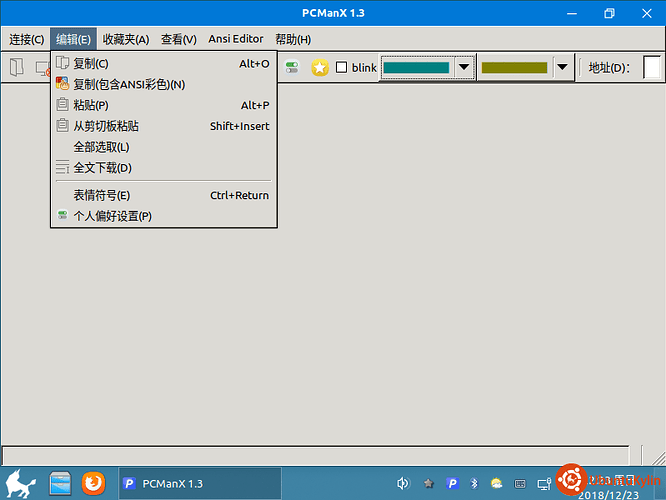This screenshot has width=666, height=500.
Task: Click the keyboard tray icon
Action: [520, 484]
